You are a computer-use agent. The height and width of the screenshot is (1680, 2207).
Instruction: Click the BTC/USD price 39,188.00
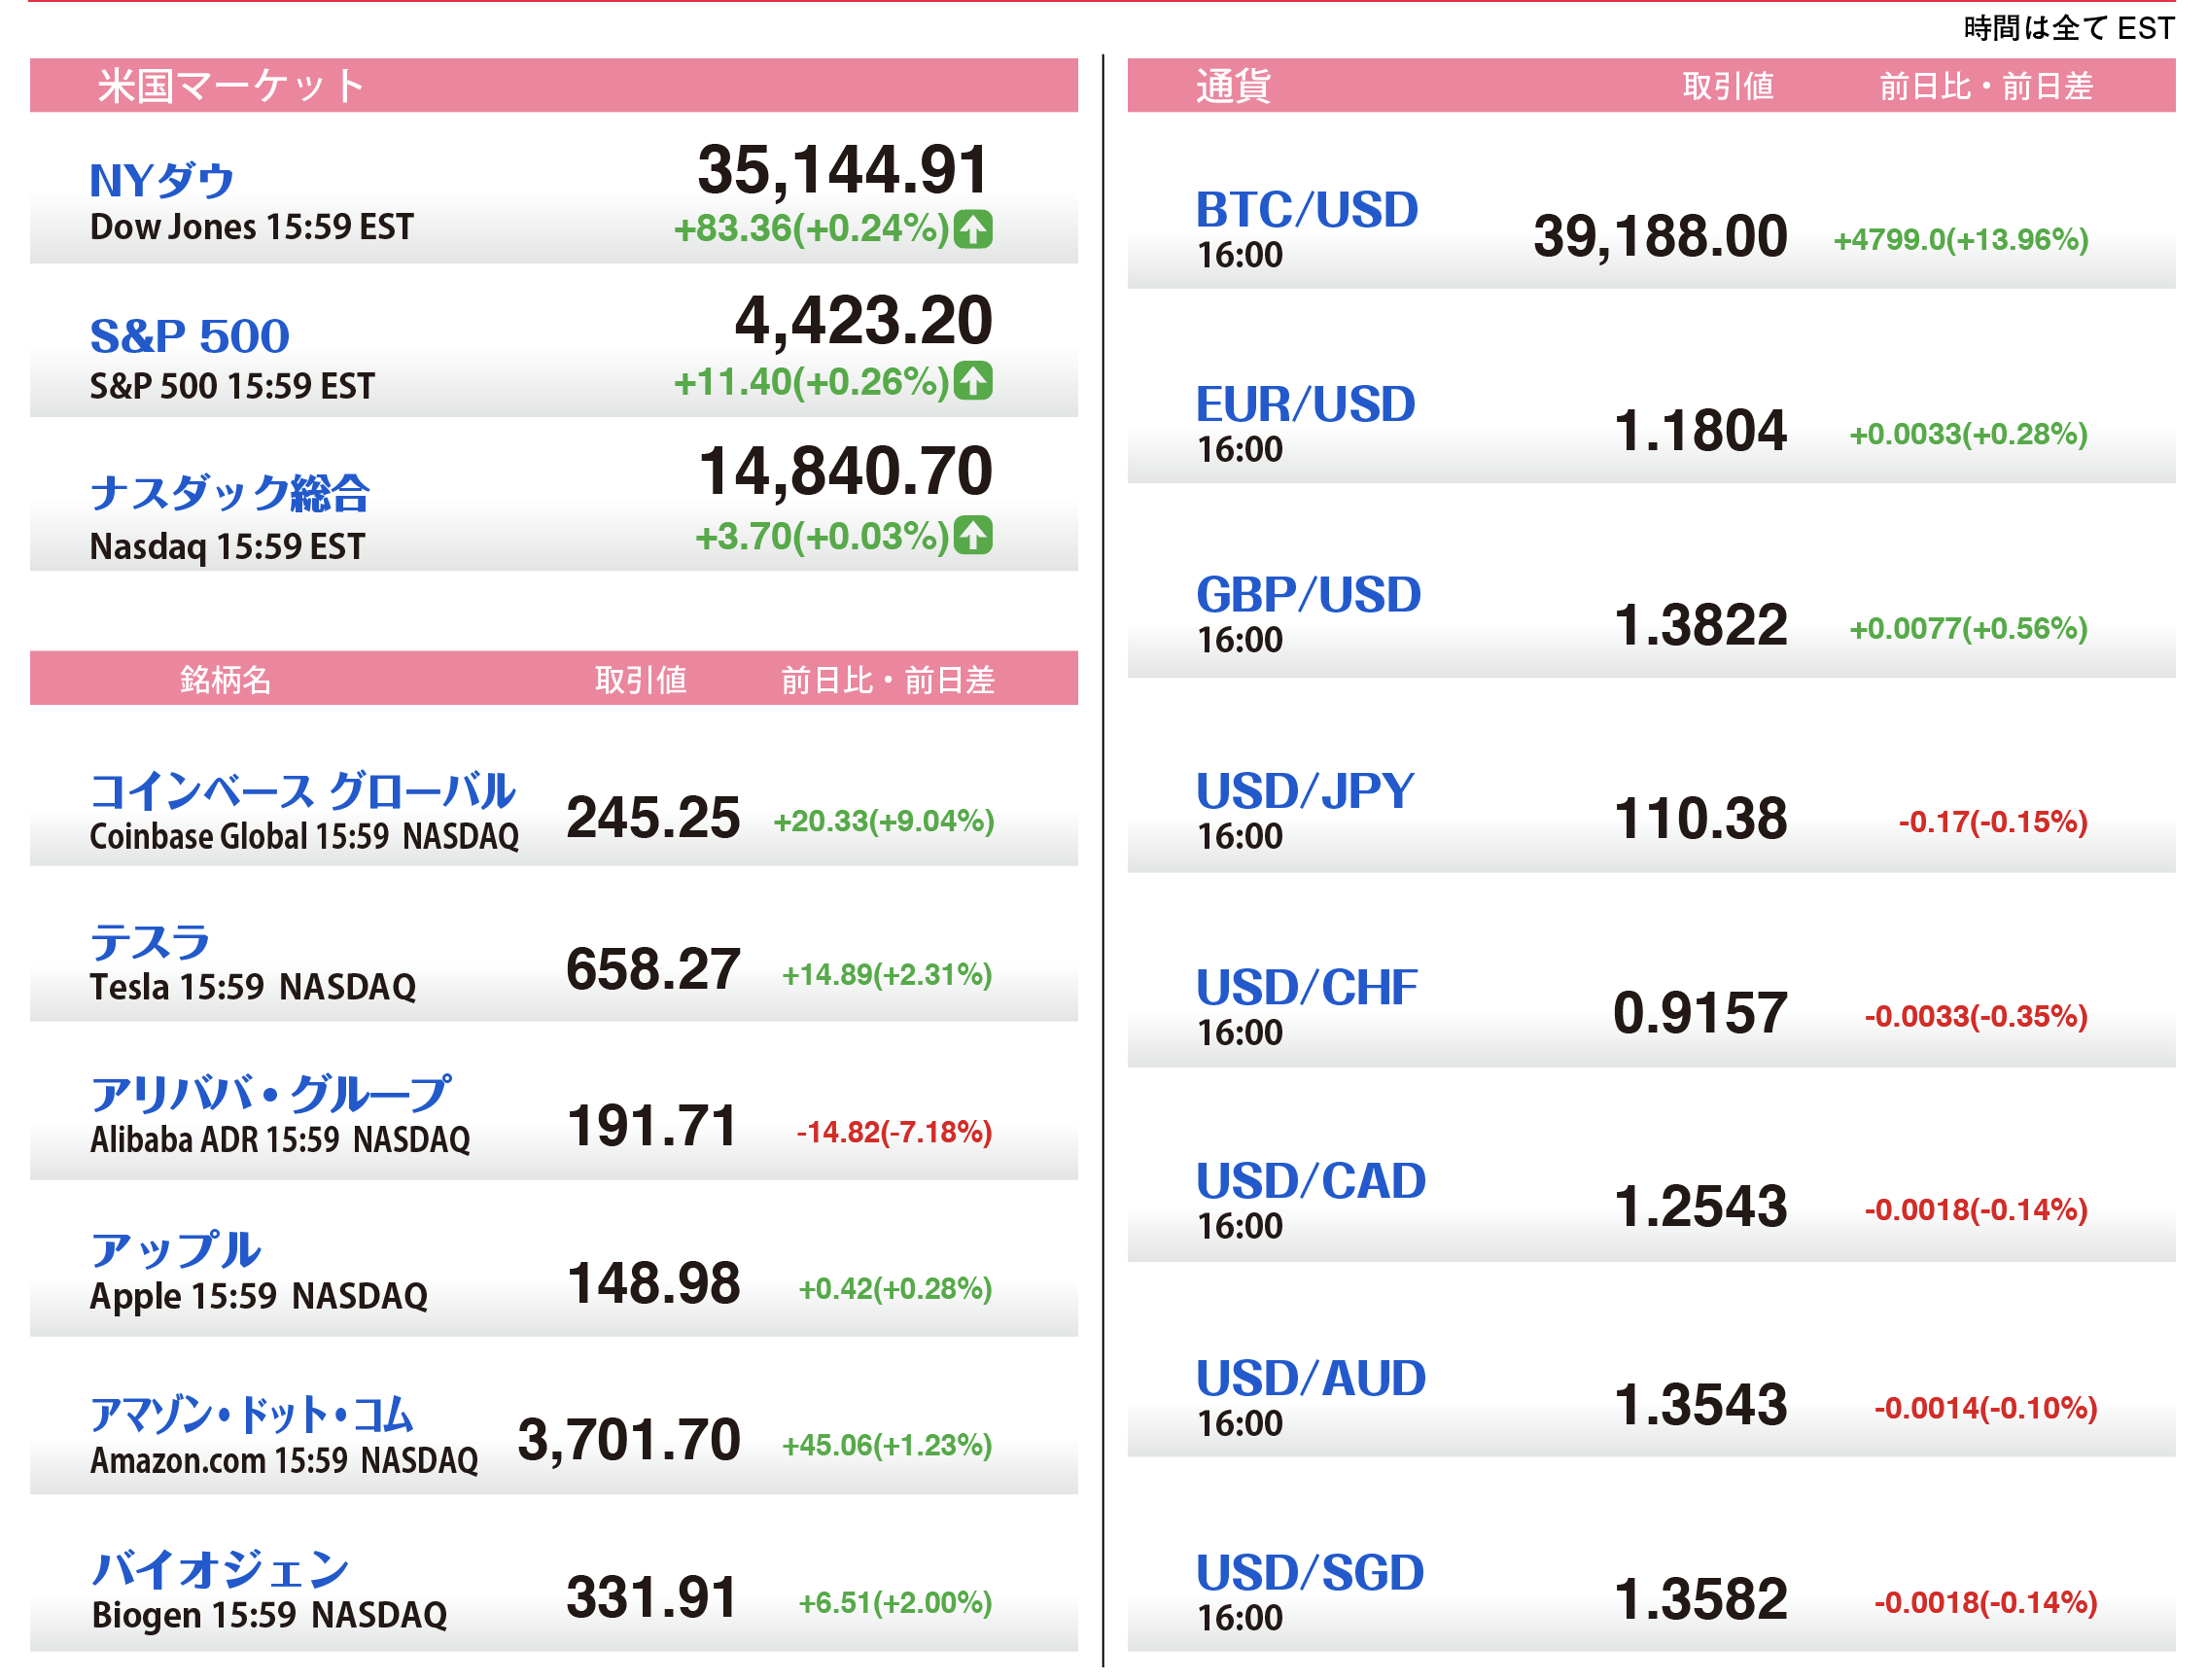coord(1659,237)
